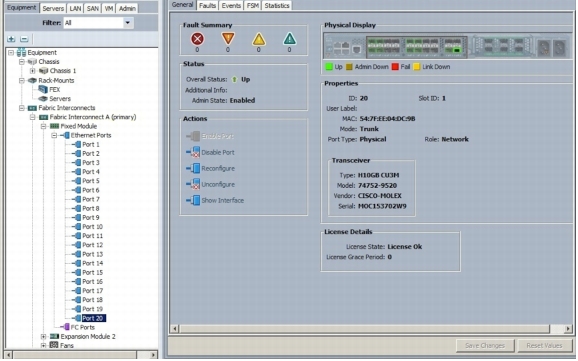Click the right arrow of main horizontal scrollbar
The image size is (578, 361).
pyautogui.click(x=568, y=329)
